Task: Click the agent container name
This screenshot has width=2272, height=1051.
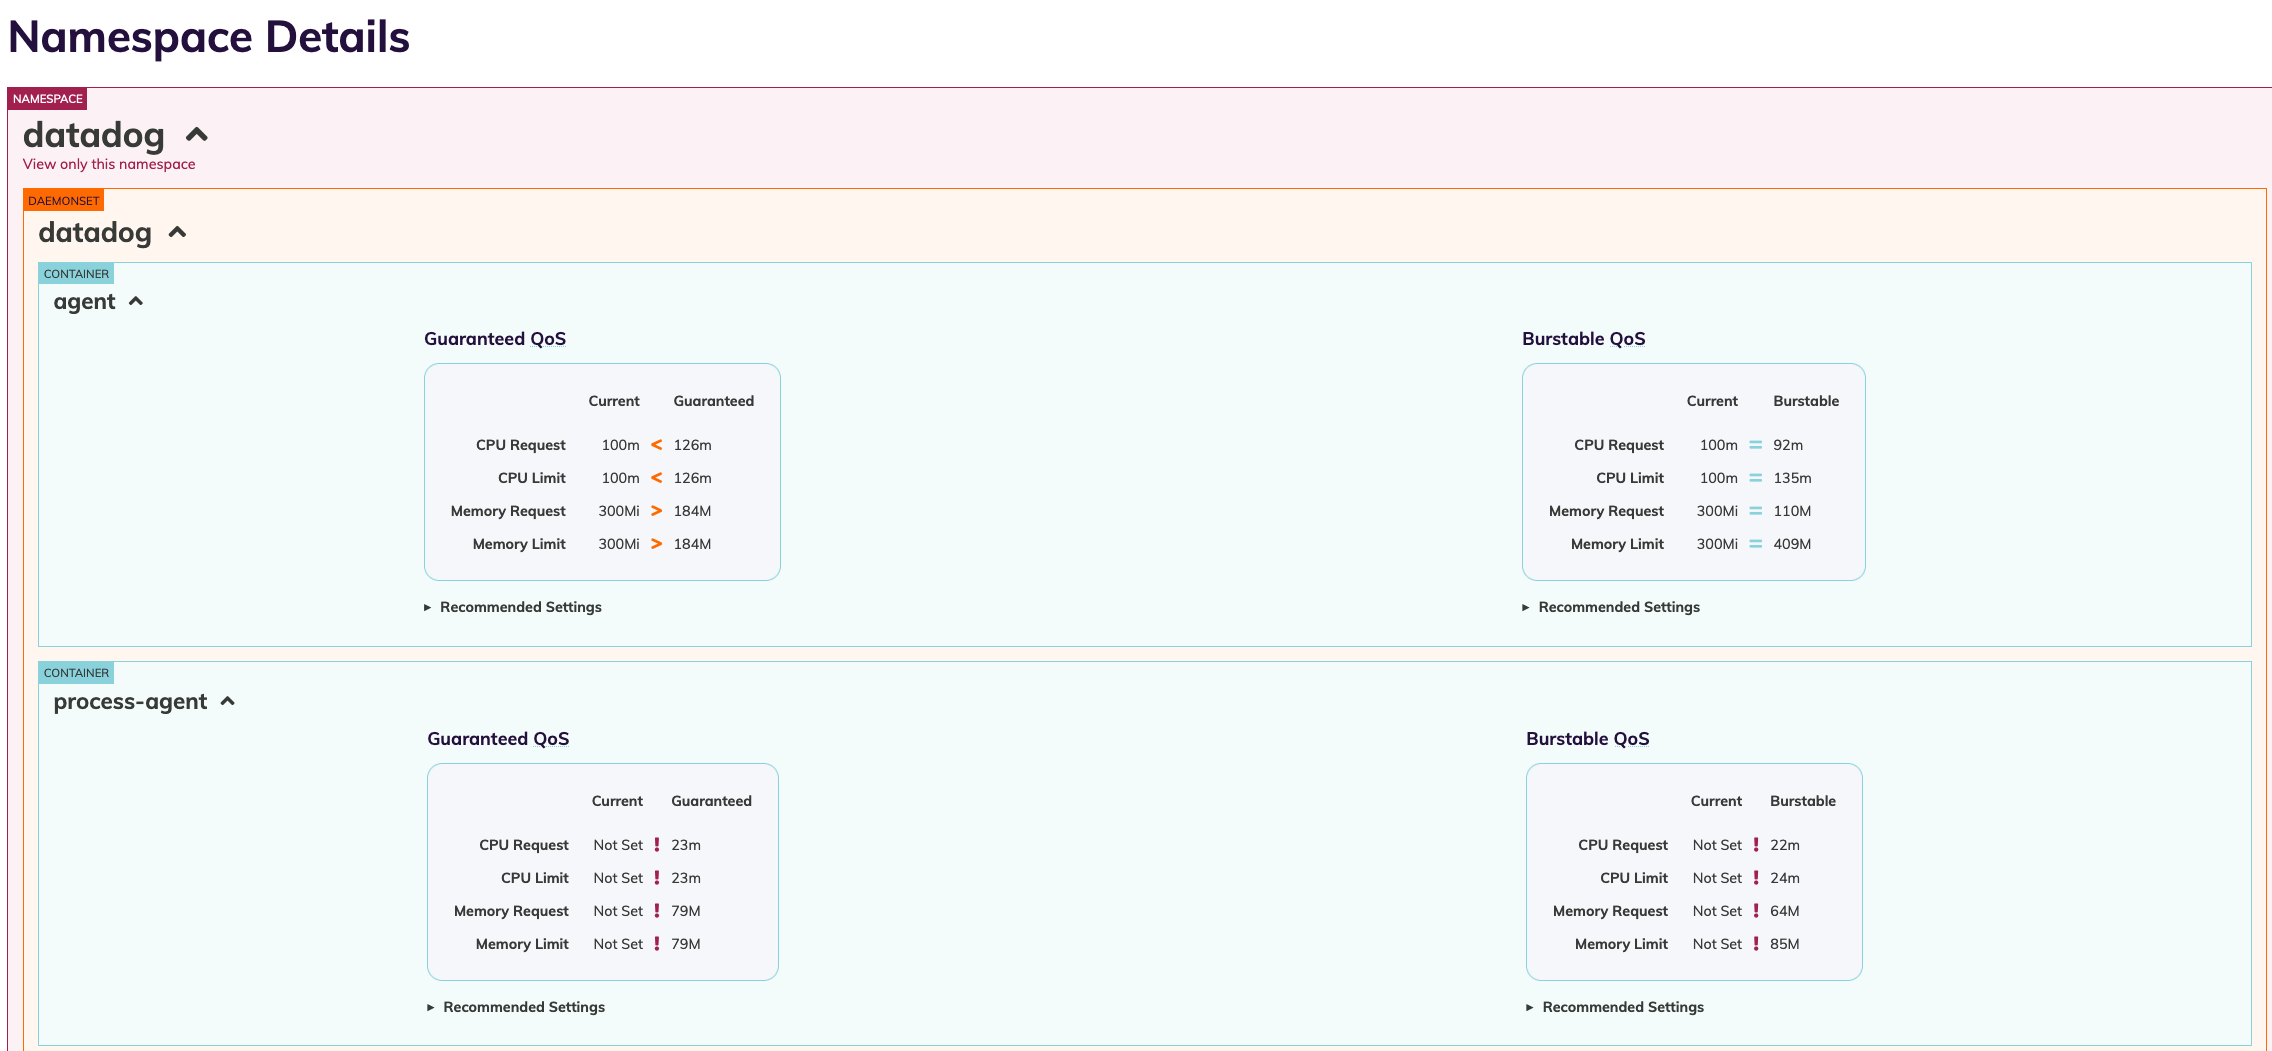Action: [85, 302]
